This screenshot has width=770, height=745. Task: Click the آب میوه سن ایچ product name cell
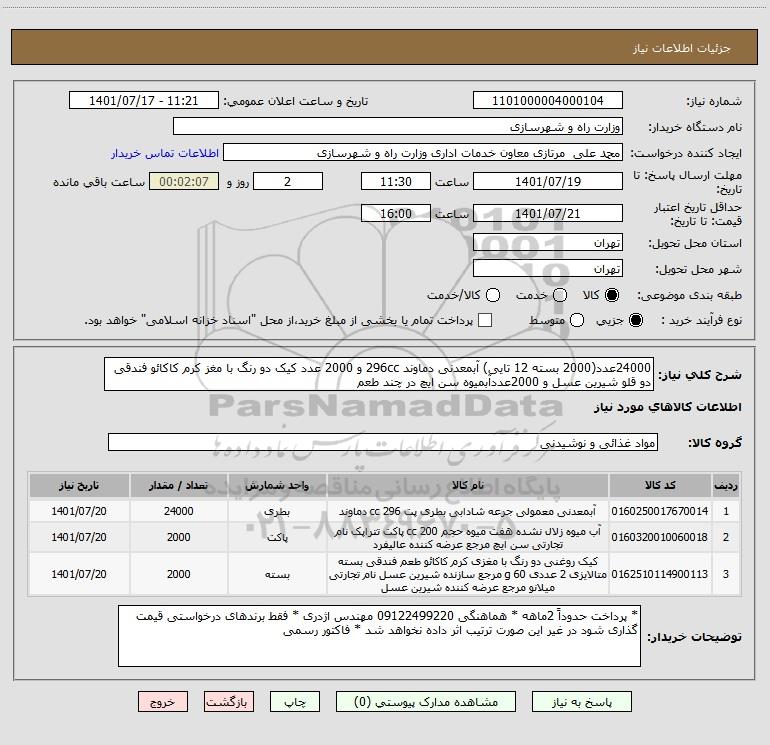[468, 537]
